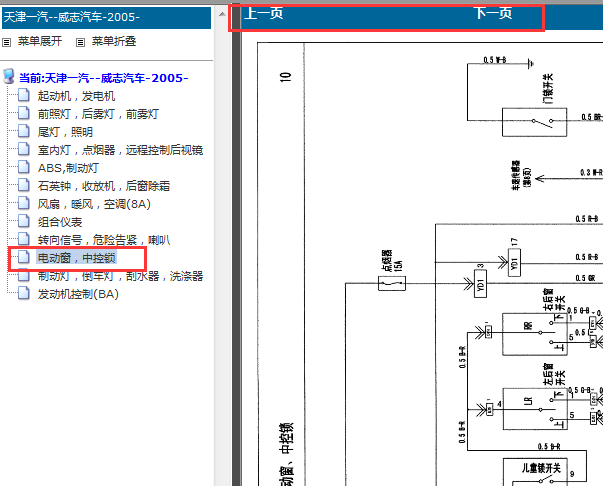
Task: Click the page icon beside 组合仪表
Action: tap(24, 221)
